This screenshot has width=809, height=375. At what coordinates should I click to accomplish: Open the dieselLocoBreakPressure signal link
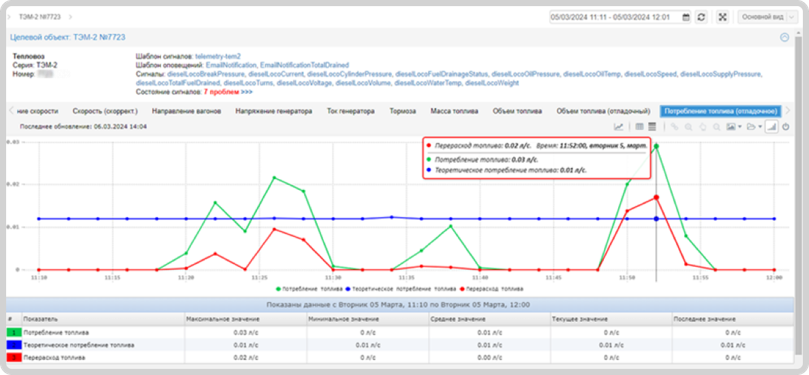click(206, 74)
